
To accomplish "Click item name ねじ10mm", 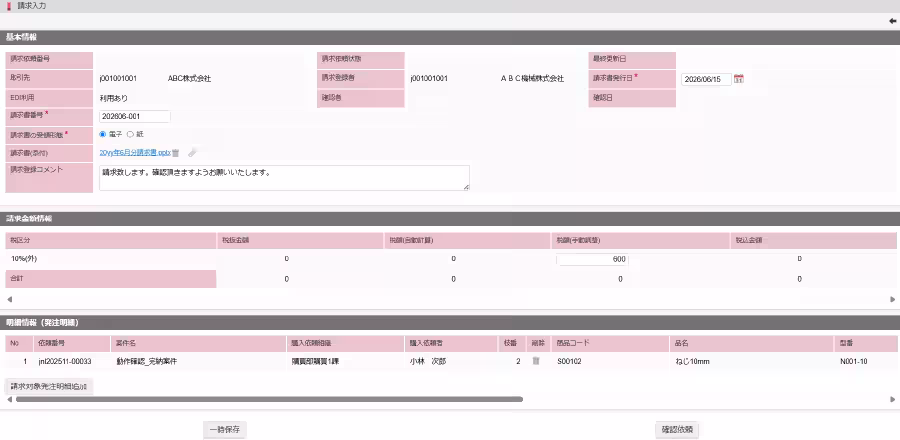I will pos(692,361).
